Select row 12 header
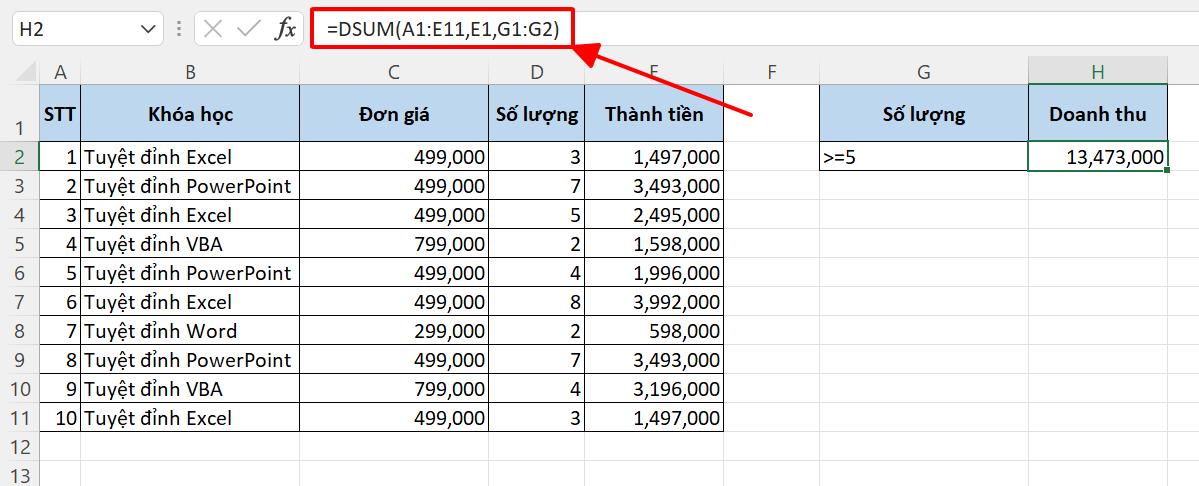This screenshot has height=486, width=1199. pos(20,447)
